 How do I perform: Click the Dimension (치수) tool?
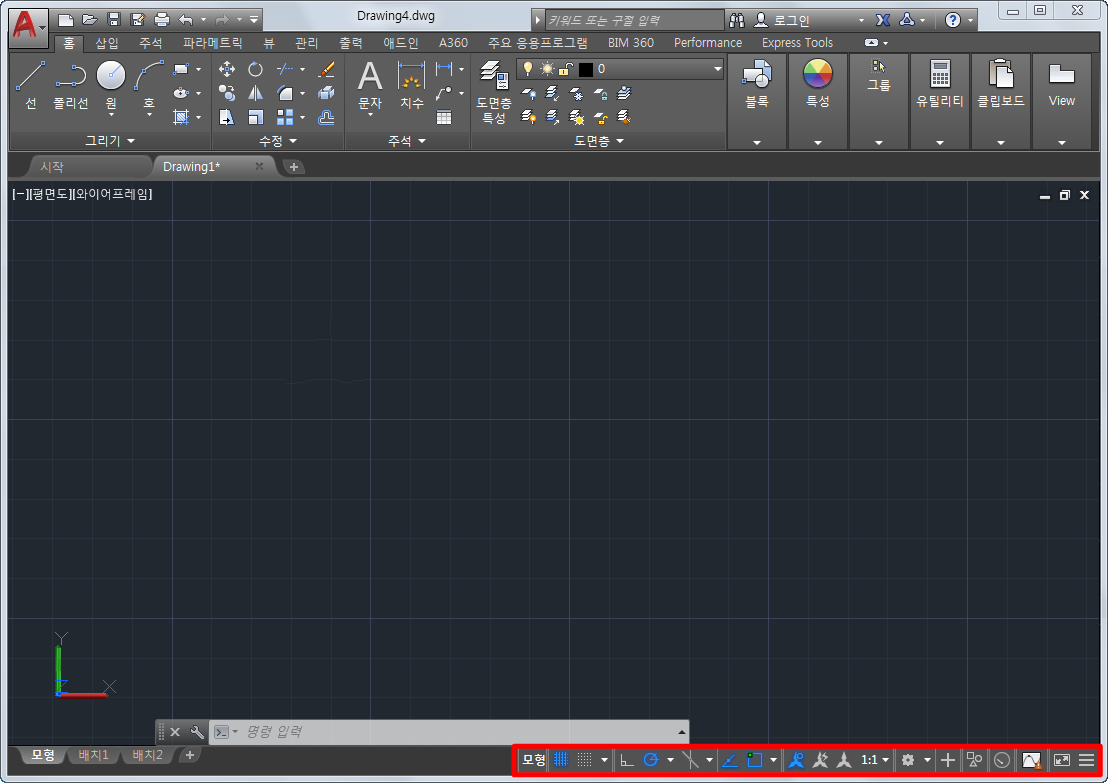tap(411, 86)
